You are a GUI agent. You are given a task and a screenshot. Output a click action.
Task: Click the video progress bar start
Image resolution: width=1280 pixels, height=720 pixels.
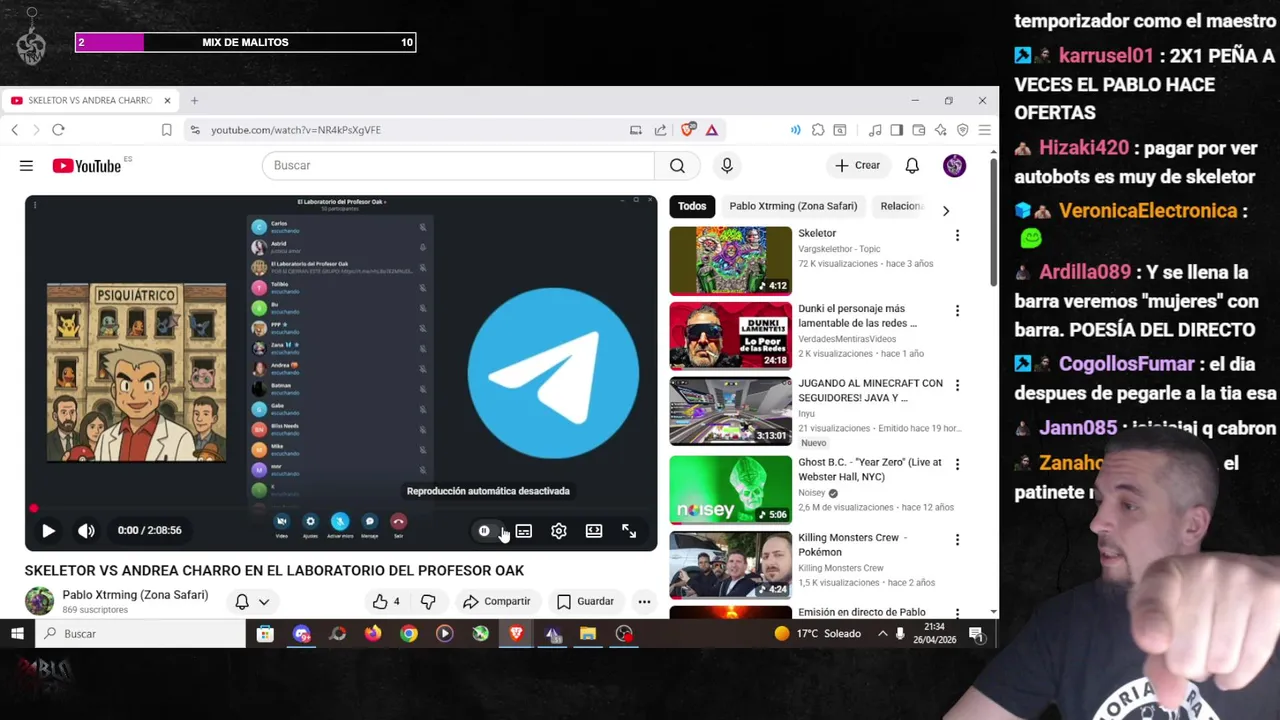click(33, 509)
